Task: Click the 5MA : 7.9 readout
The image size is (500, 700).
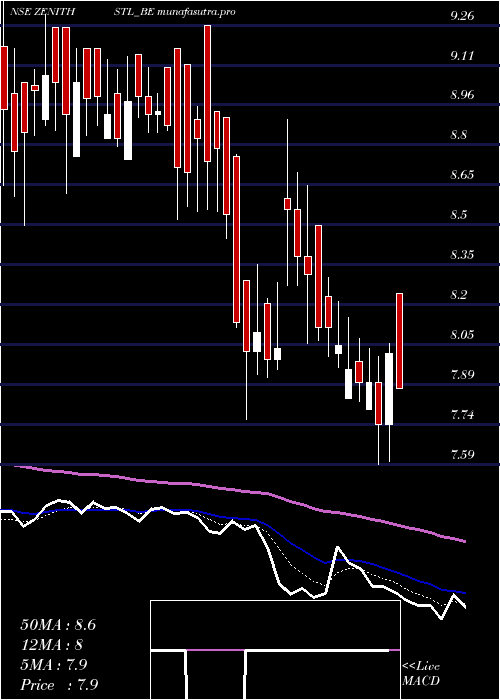Action: [54, 665]
